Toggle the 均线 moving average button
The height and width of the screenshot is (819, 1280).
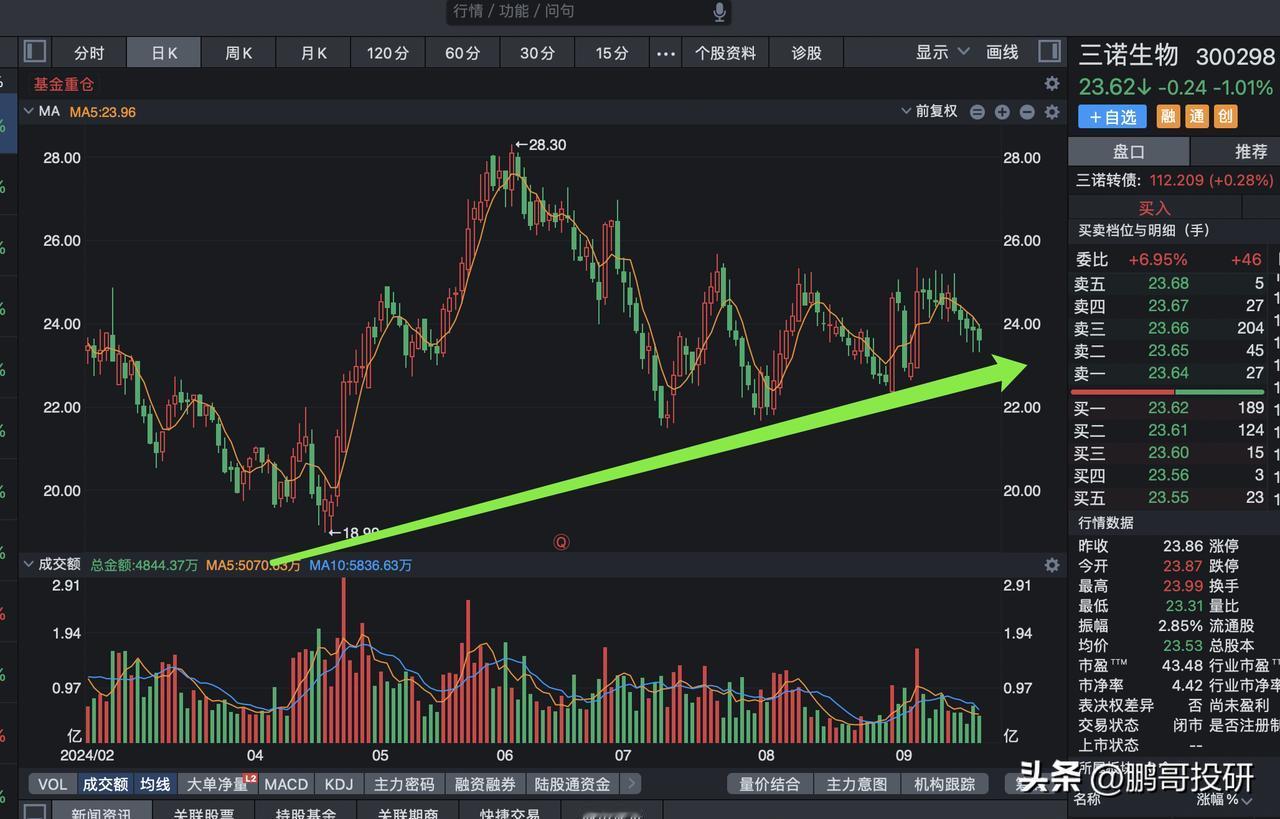[155, 784]
